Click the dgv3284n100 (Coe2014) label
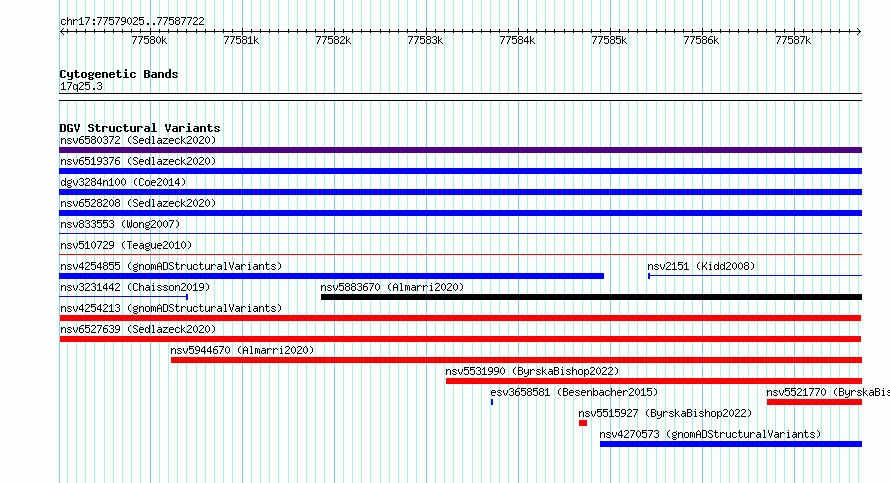The image size is (890, 483). [x=123, y=182]
